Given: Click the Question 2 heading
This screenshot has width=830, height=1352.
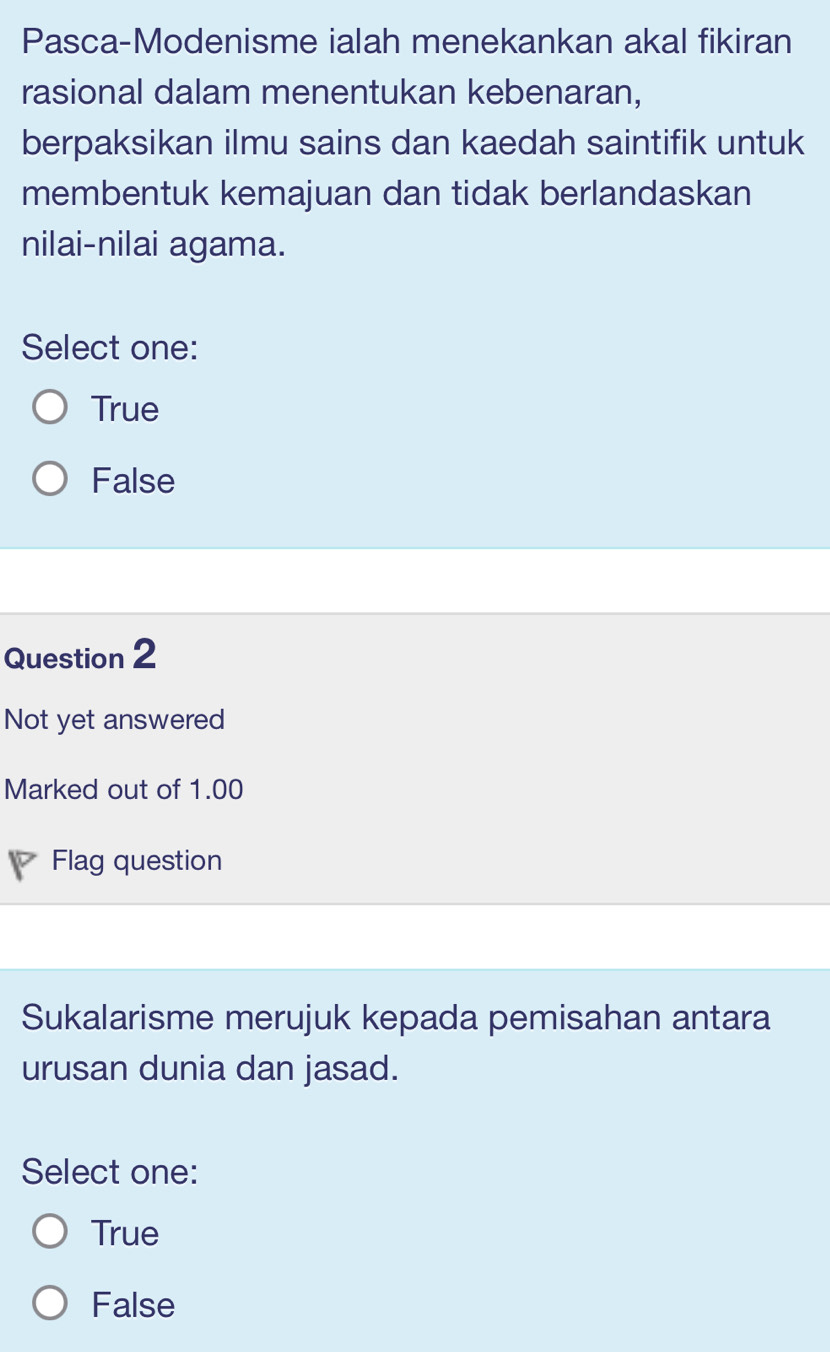Looking at the screenshot, I should pyautogui.click(x=80, y=656).
